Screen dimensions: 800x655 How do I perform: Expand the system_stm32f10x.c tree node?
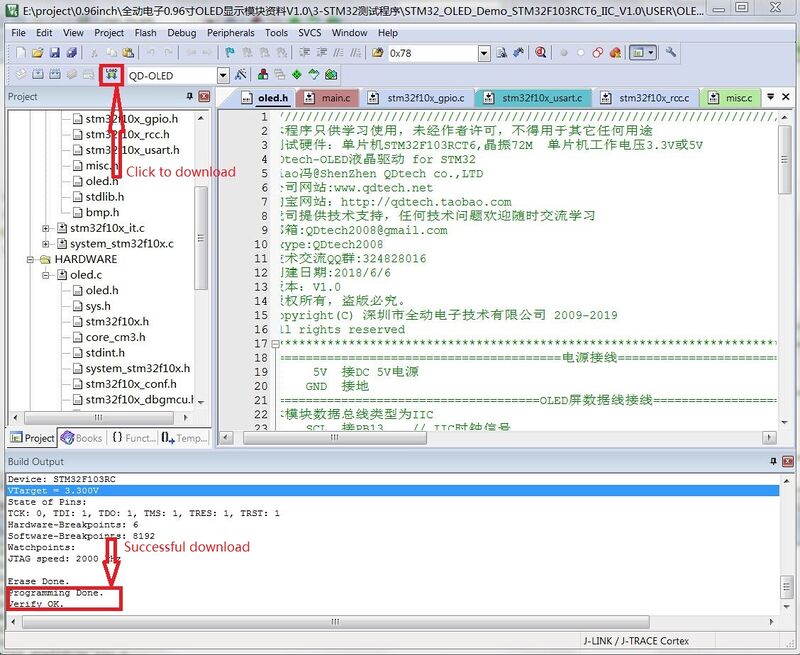click(46, 243)
